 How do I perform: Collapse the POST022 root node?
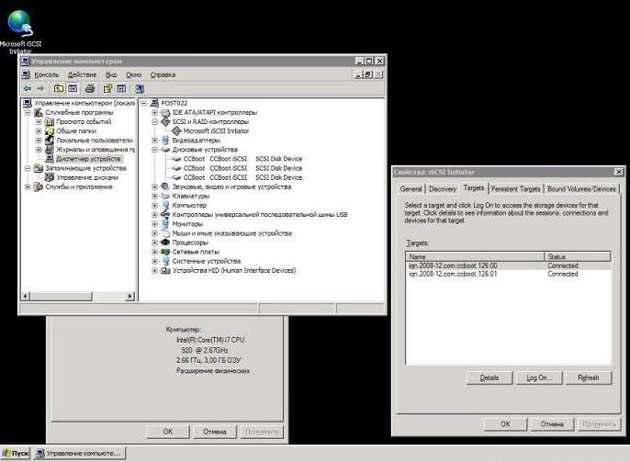144,103
